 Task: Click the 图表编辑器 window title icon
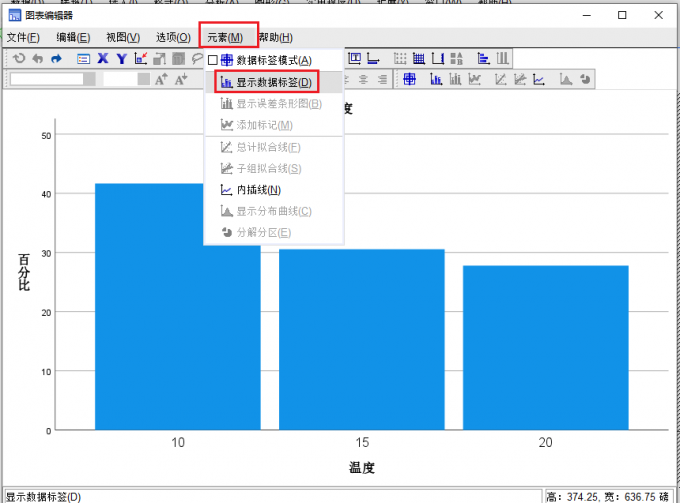coord(14,16)
